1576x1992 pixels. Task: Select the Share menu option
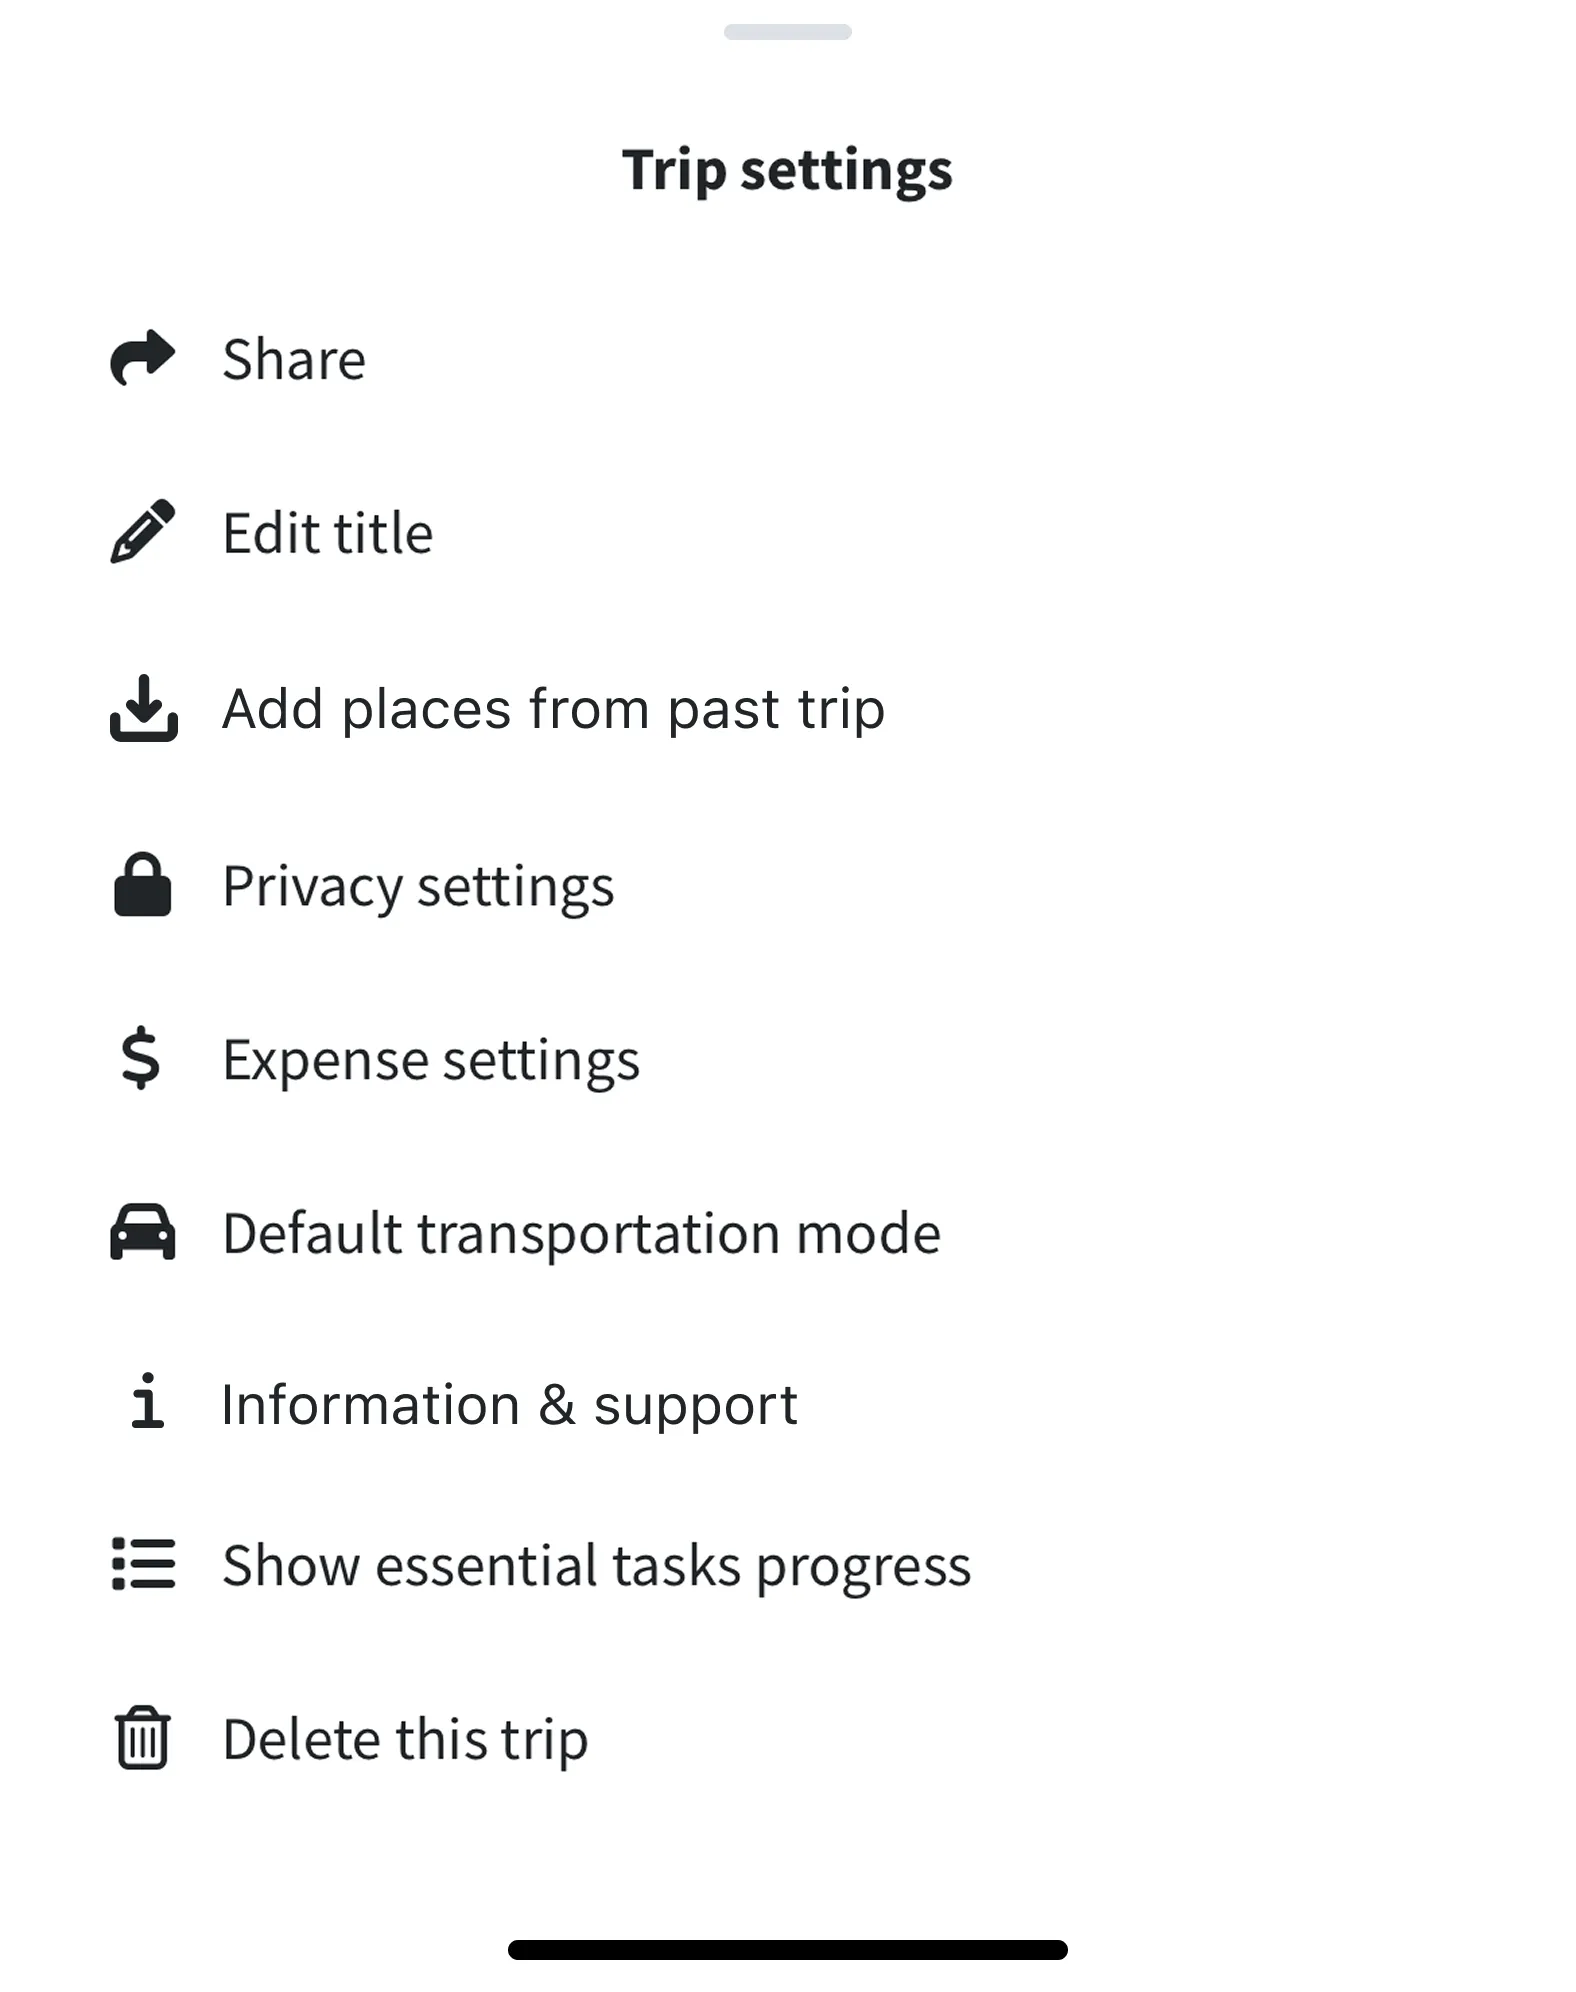(x=294, y=359)
